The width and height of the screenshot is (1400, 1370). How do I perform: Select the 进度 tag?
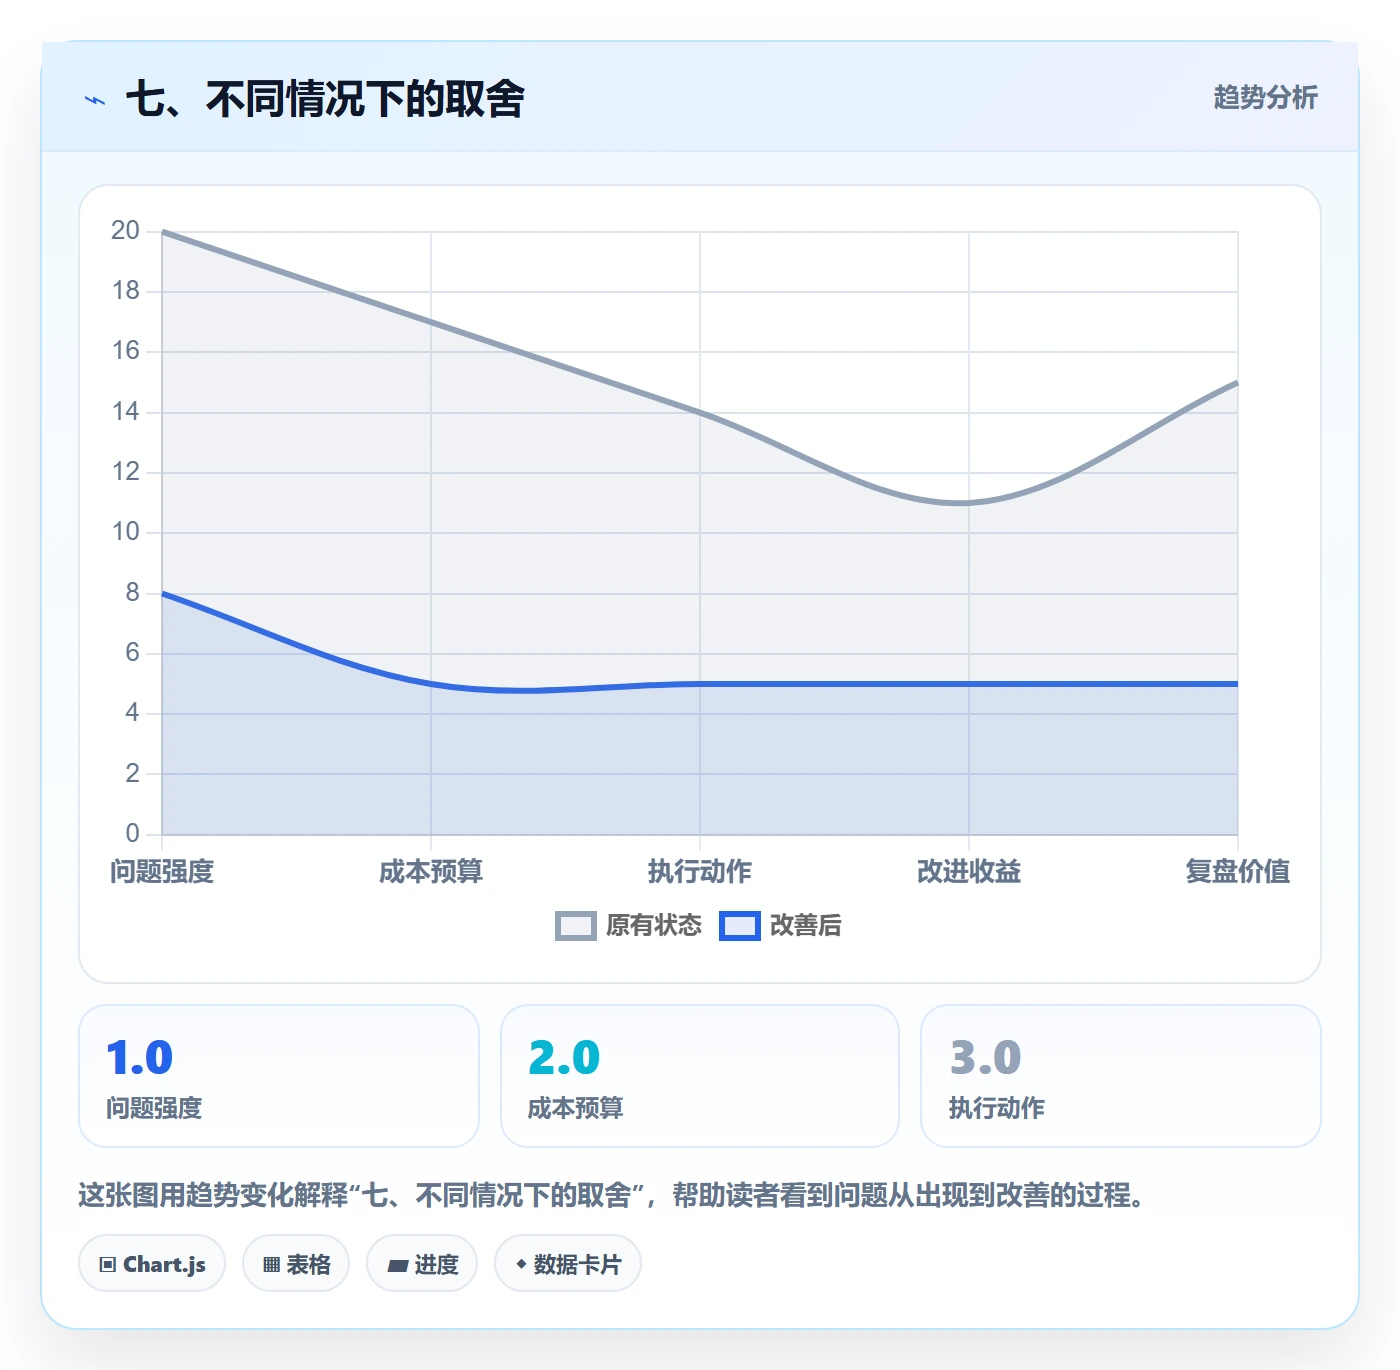[422, 1264]
